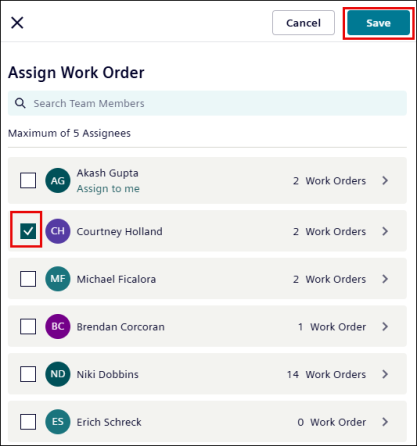The width and height of the screenshot is (417, 446).
Task: Select Michael Ficalora's checkbox
Action: tap(28, 279)
